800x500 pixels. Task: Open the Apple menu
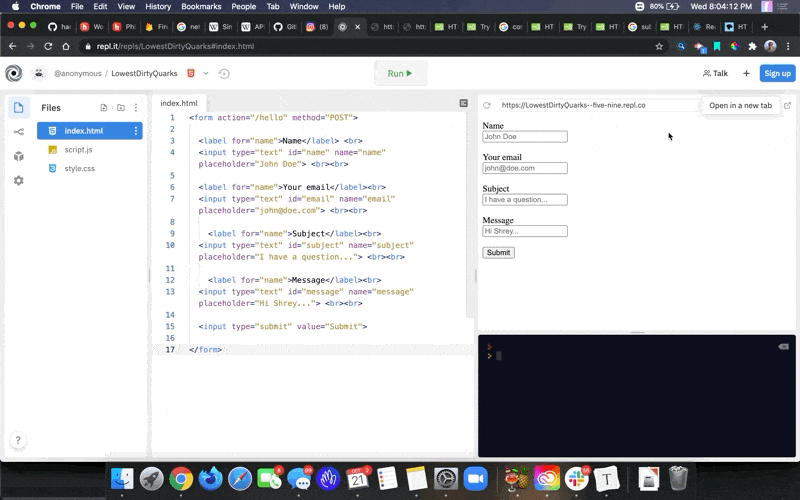click(x=15, y=7)
